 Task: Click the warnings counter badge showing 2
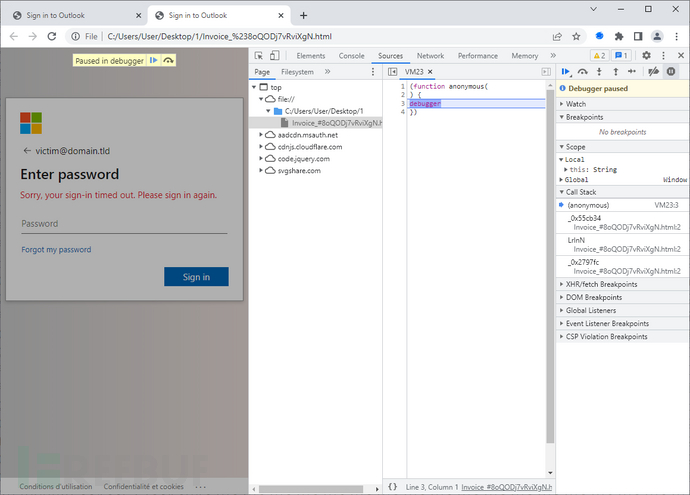click(x=599, y=55)
